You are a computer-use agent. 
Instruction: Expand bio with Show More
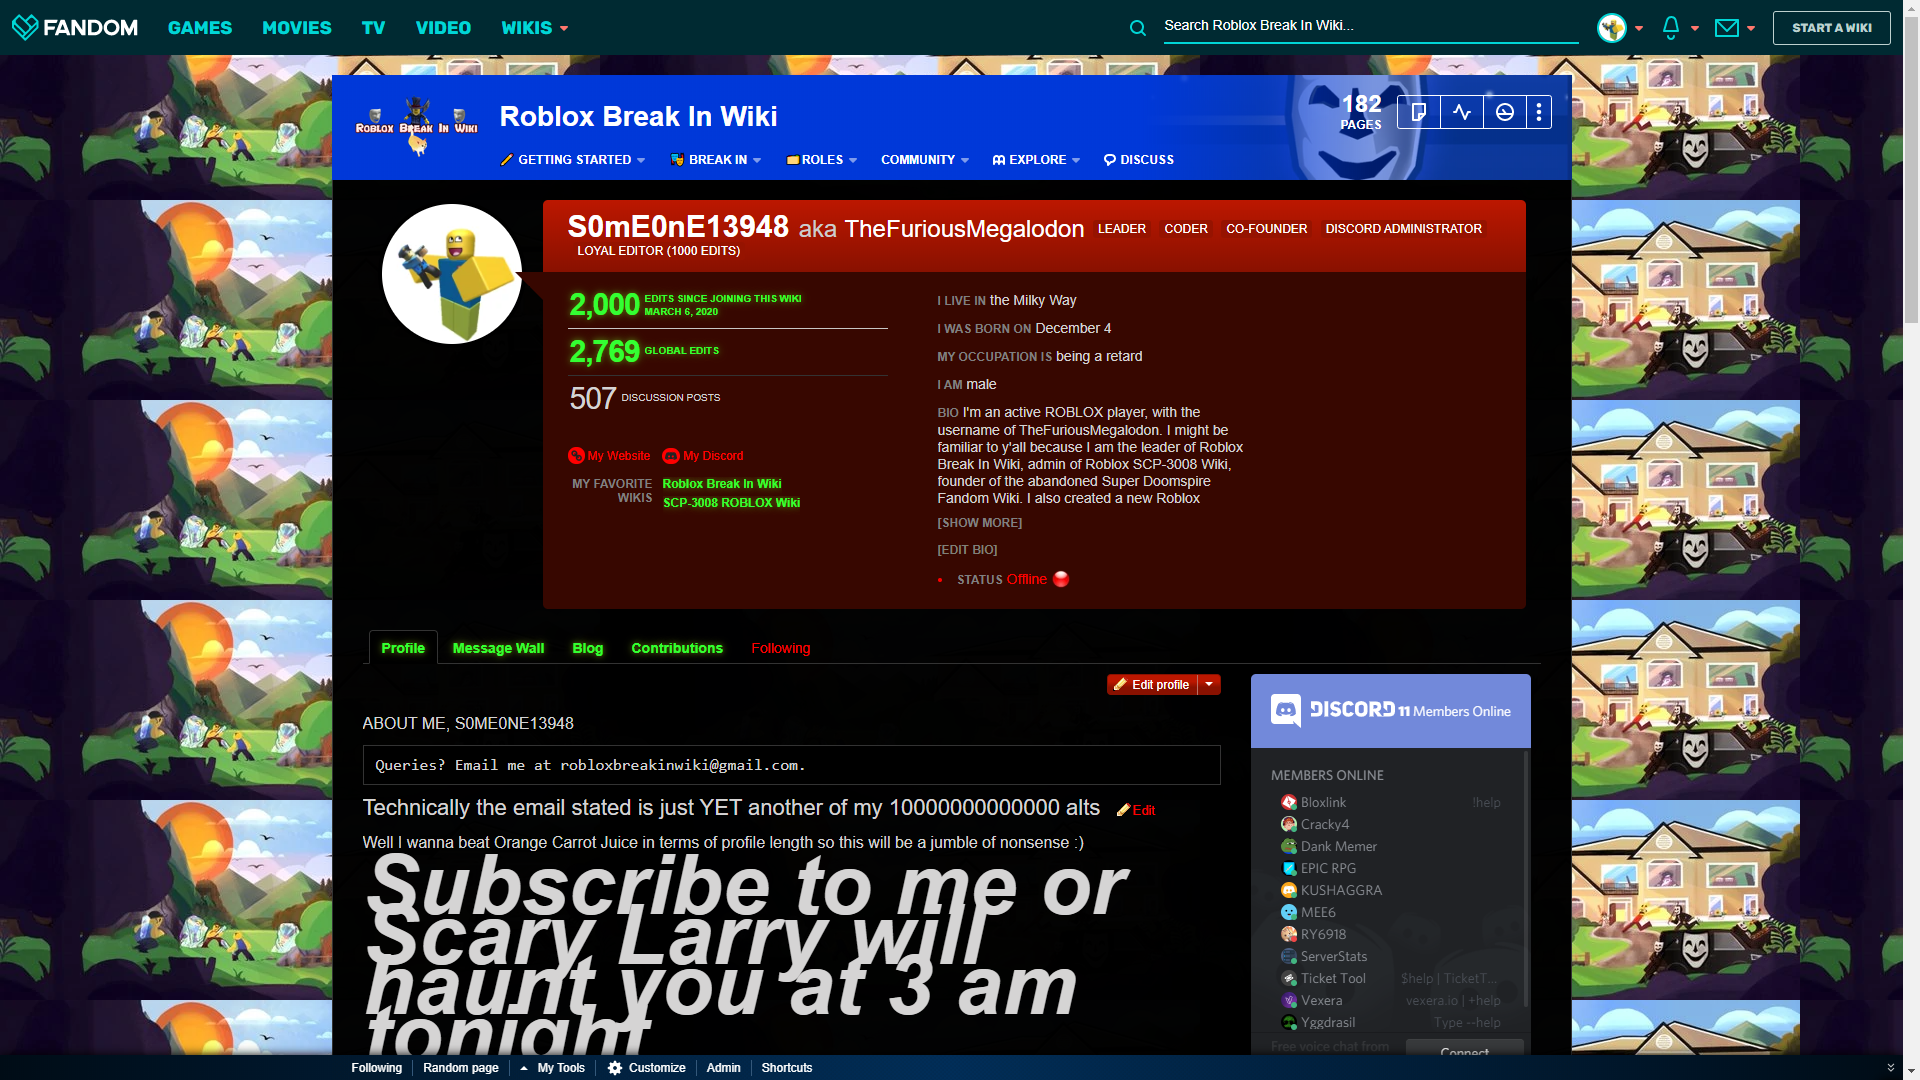coord(979,523)
